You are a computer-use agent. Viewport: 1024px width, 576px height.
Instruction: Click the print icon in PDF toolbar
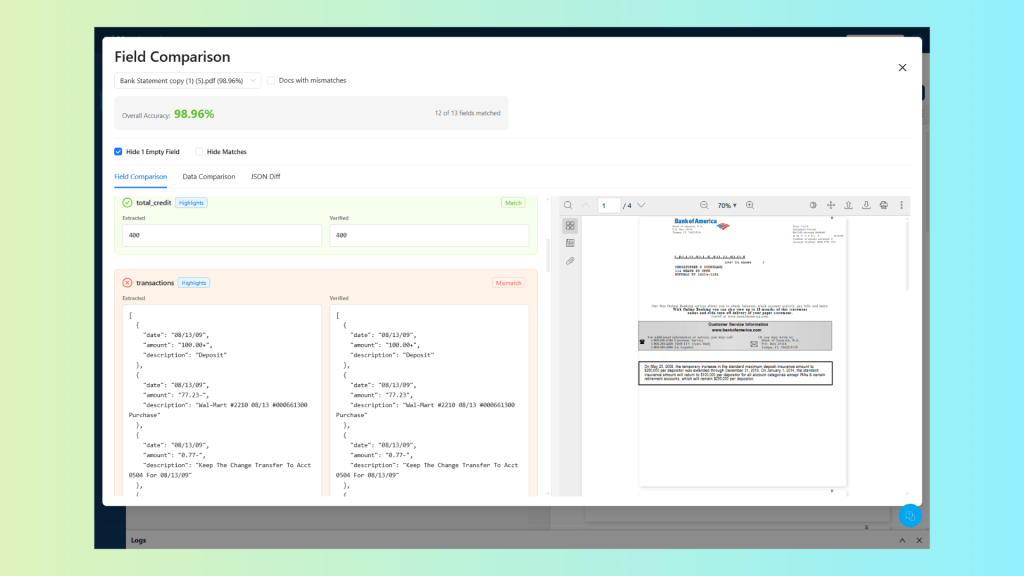coord(884,205)
